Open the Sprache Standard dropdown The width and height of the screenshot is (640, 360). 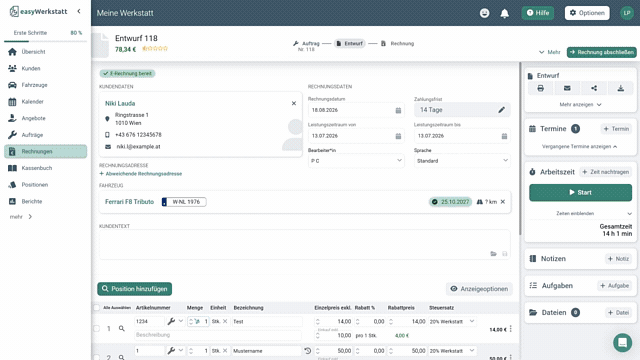[x=462, y=161]
